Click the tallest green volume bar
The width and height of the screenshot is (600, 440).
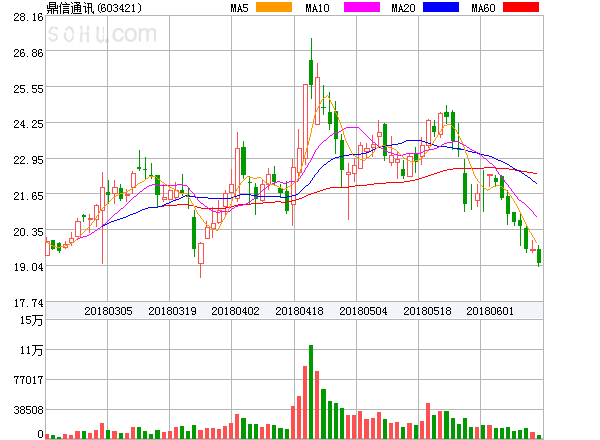click(x=311, y=392)
